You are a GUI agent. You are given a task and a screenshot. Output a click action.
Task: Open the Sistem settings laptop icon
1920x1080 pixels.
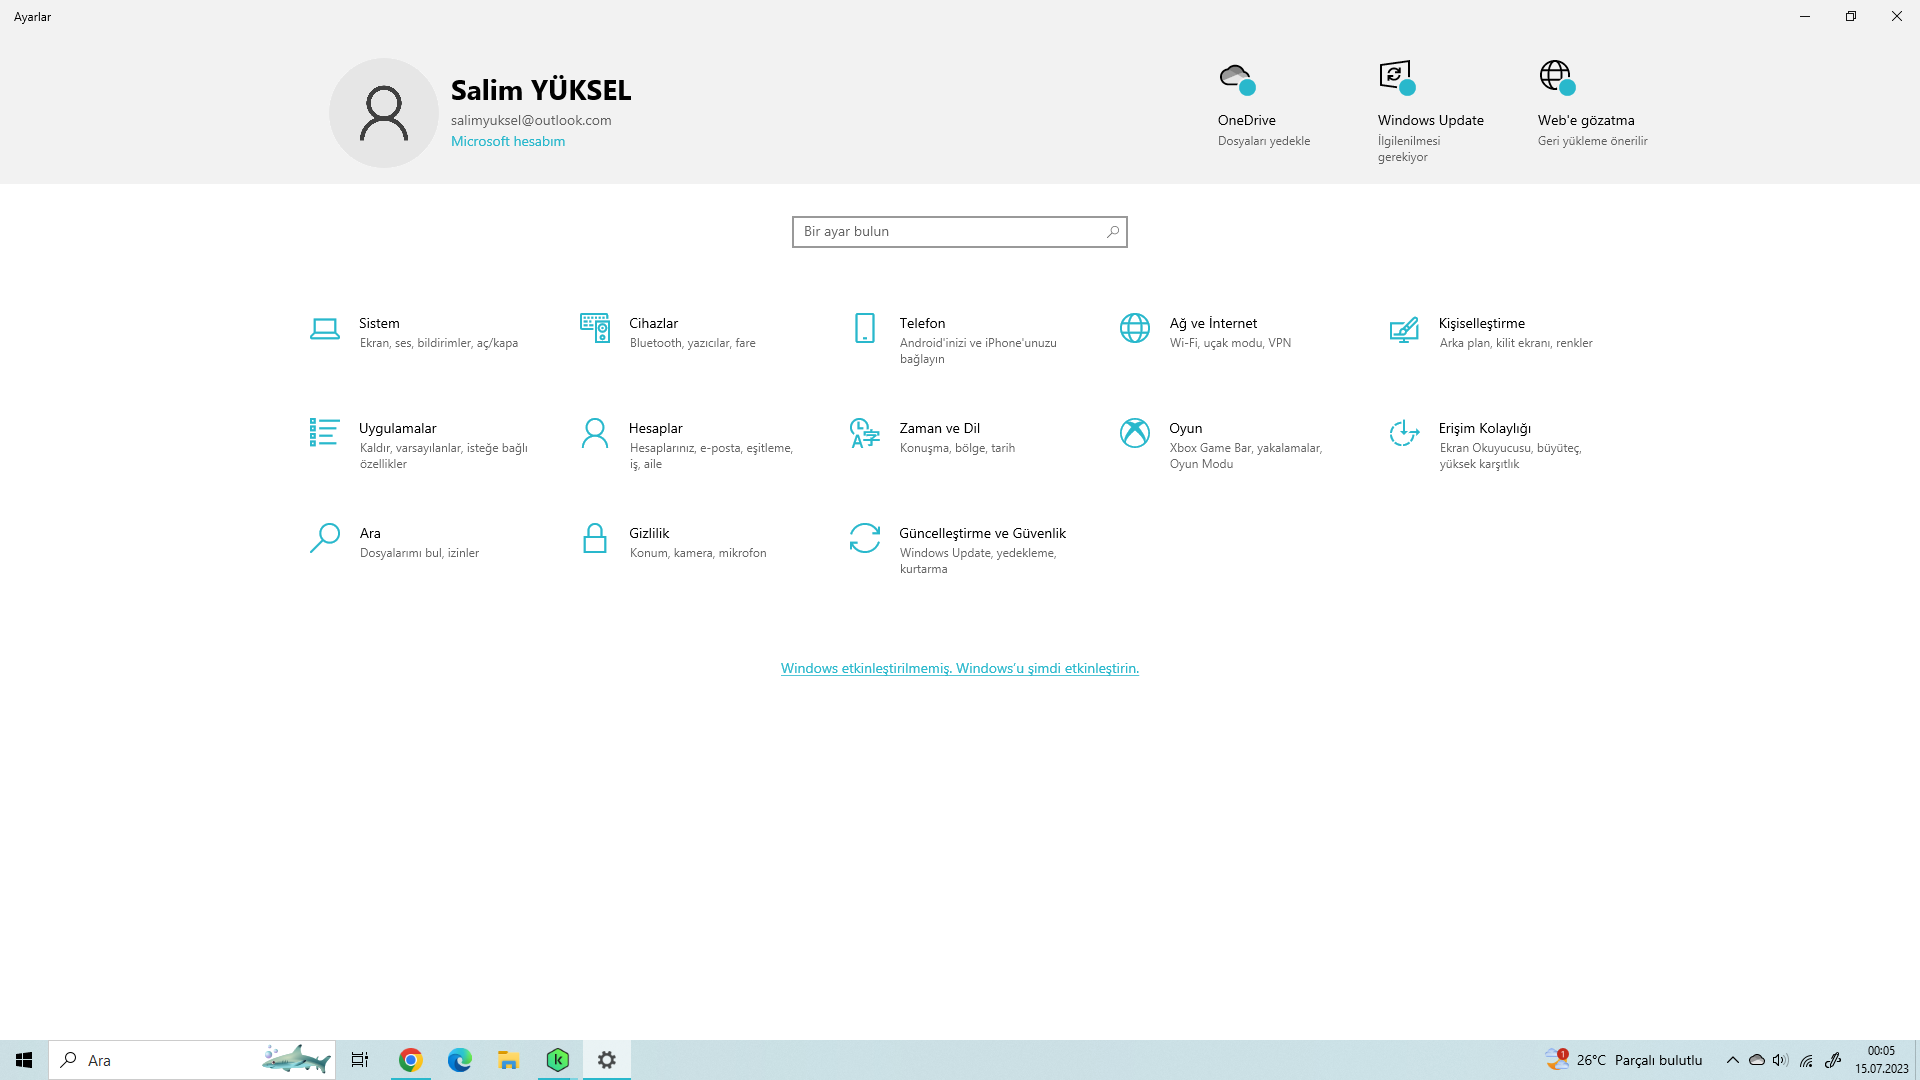point(324,328)
